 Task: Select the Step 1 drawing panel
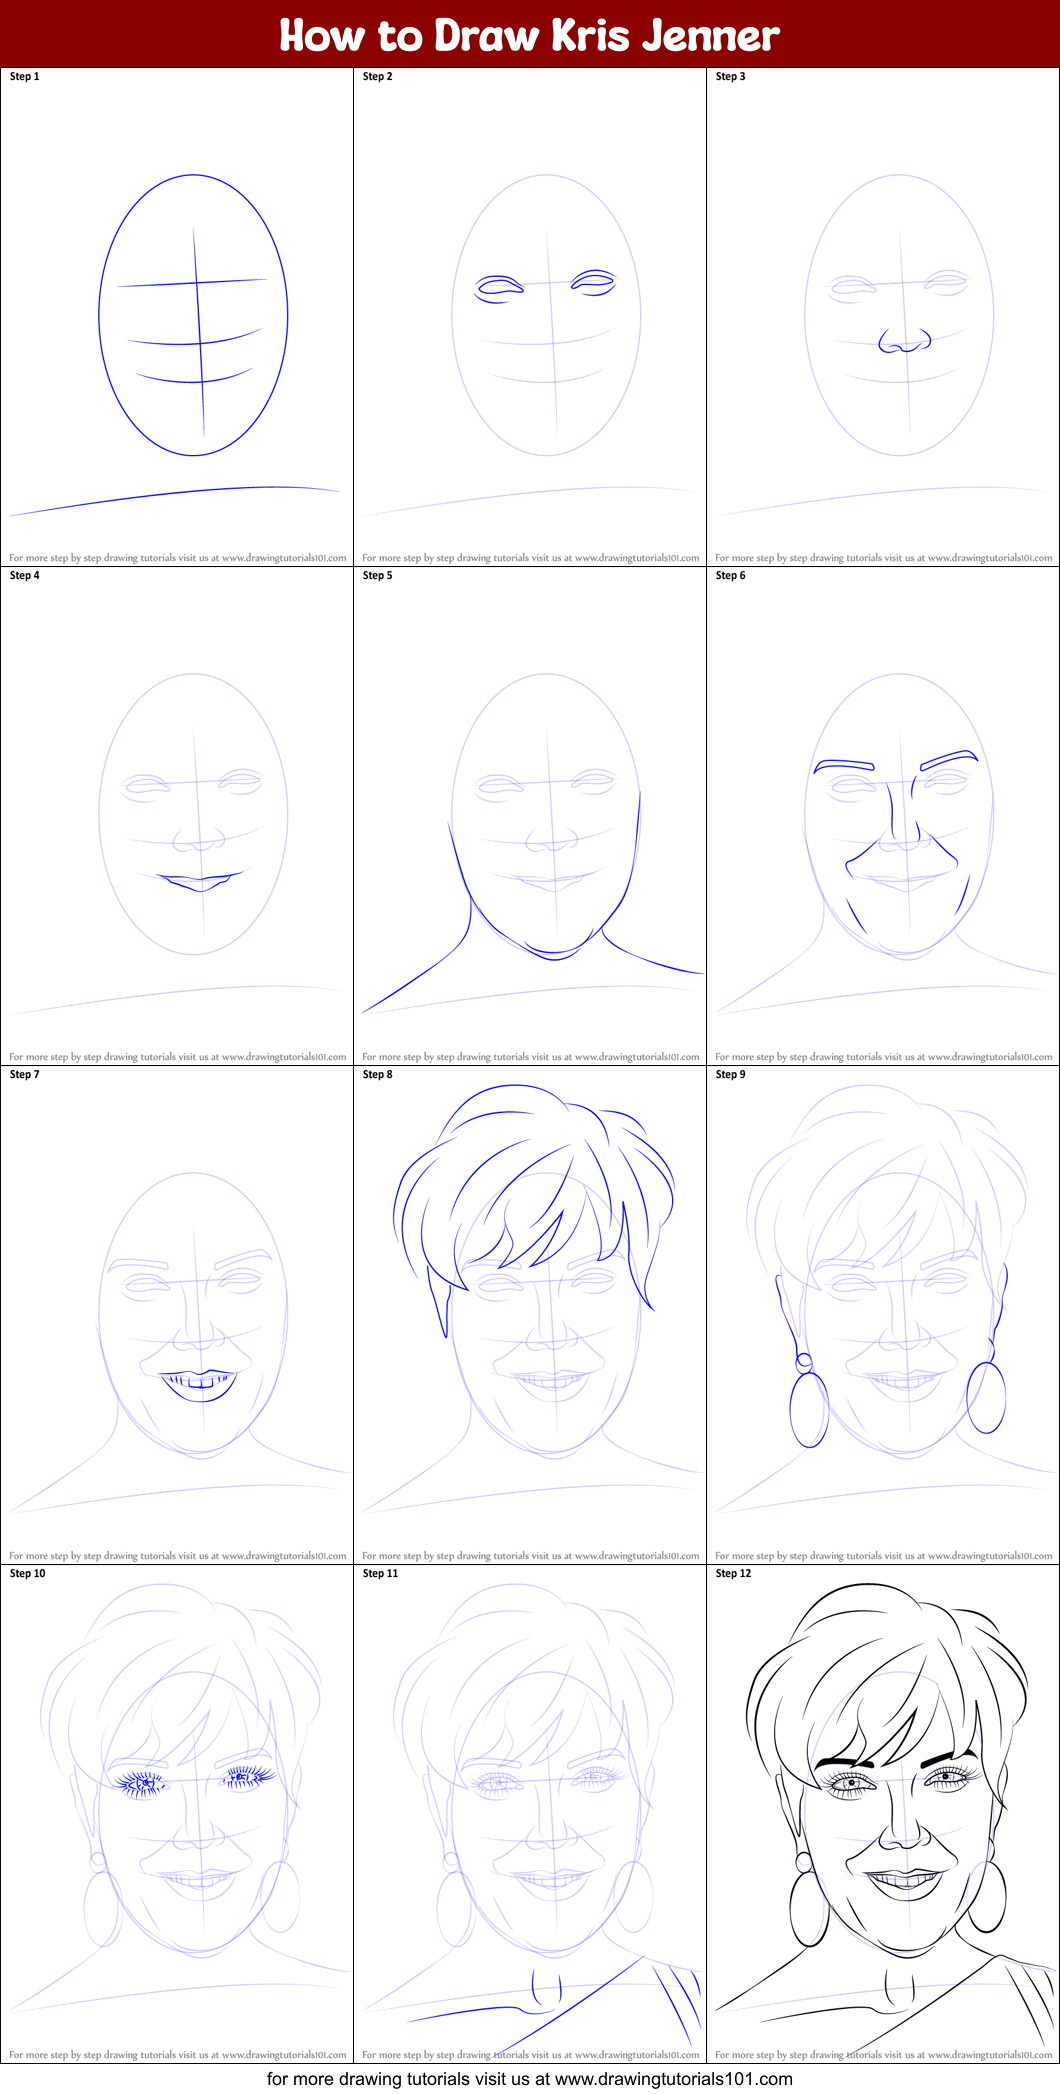click(177, 317)
